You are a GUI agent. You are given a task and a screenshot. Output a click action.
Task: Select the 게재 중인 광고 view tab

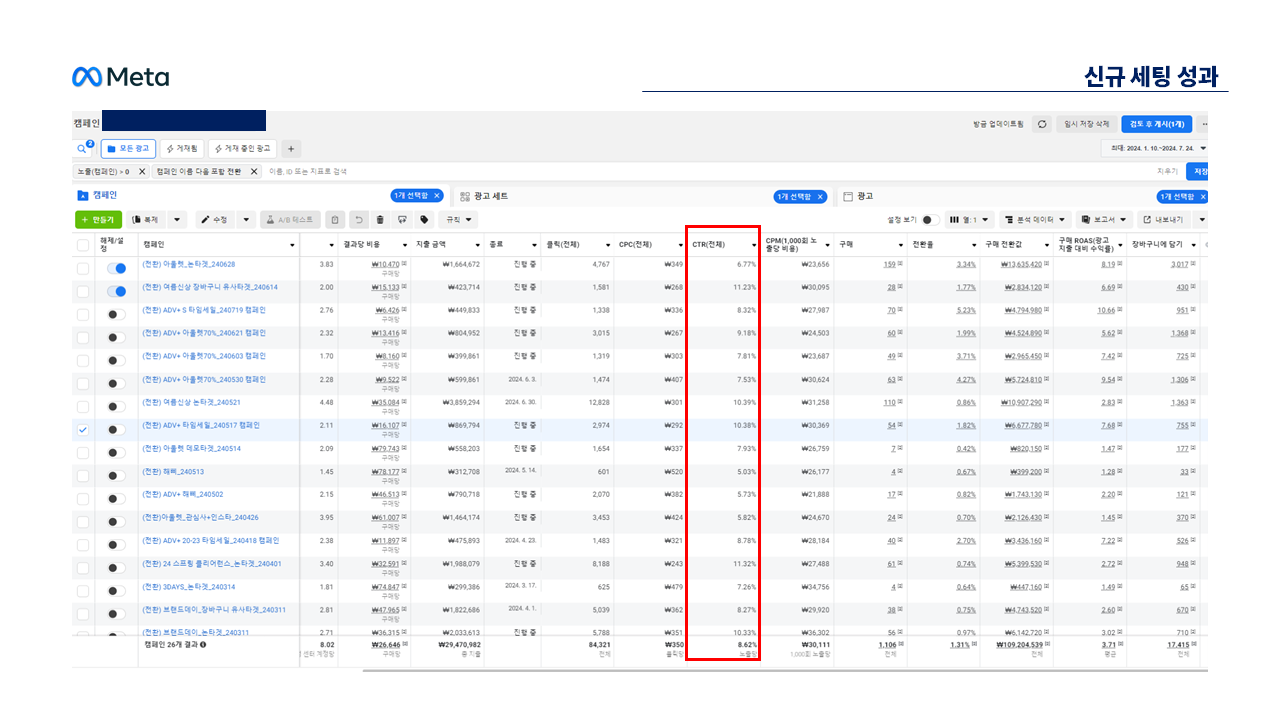click(x=243, y=149)
